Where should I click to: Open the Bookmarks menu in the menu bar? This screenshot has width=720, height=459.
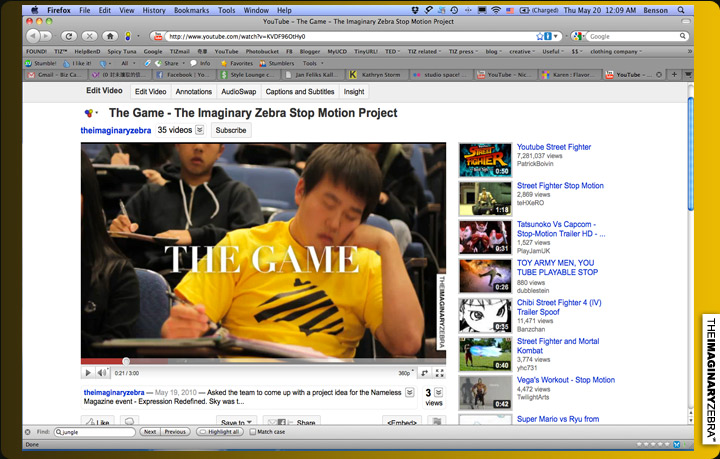click(x=191, y=9)
